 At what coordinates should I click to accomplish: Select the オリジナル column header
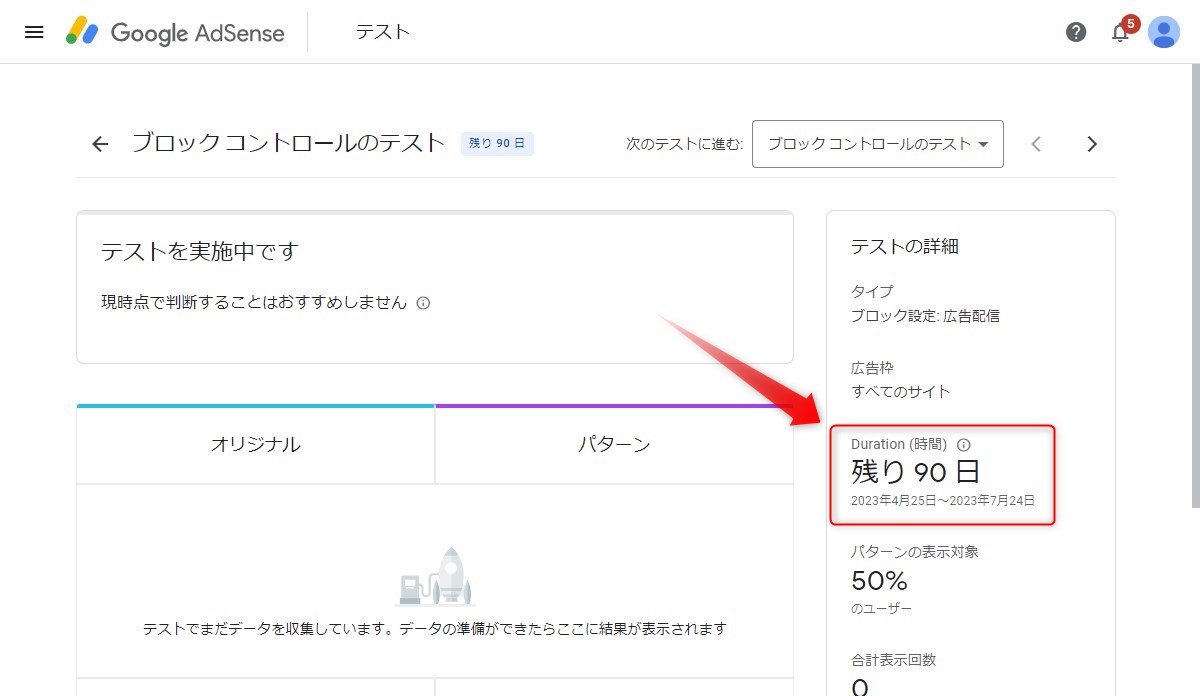tap(255, 445)
